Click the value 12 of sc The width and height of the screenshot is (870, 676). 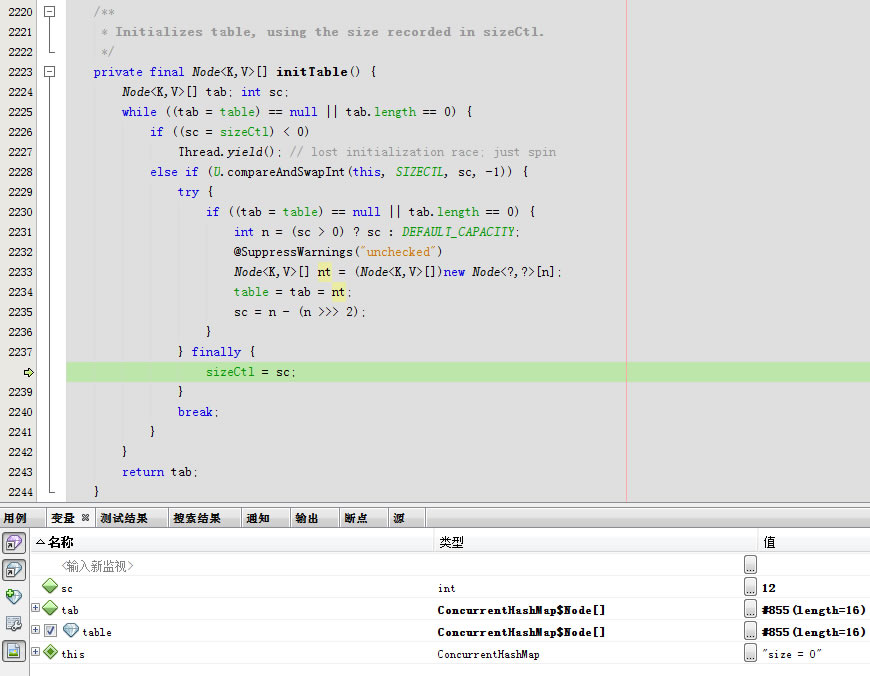point(768,588)
